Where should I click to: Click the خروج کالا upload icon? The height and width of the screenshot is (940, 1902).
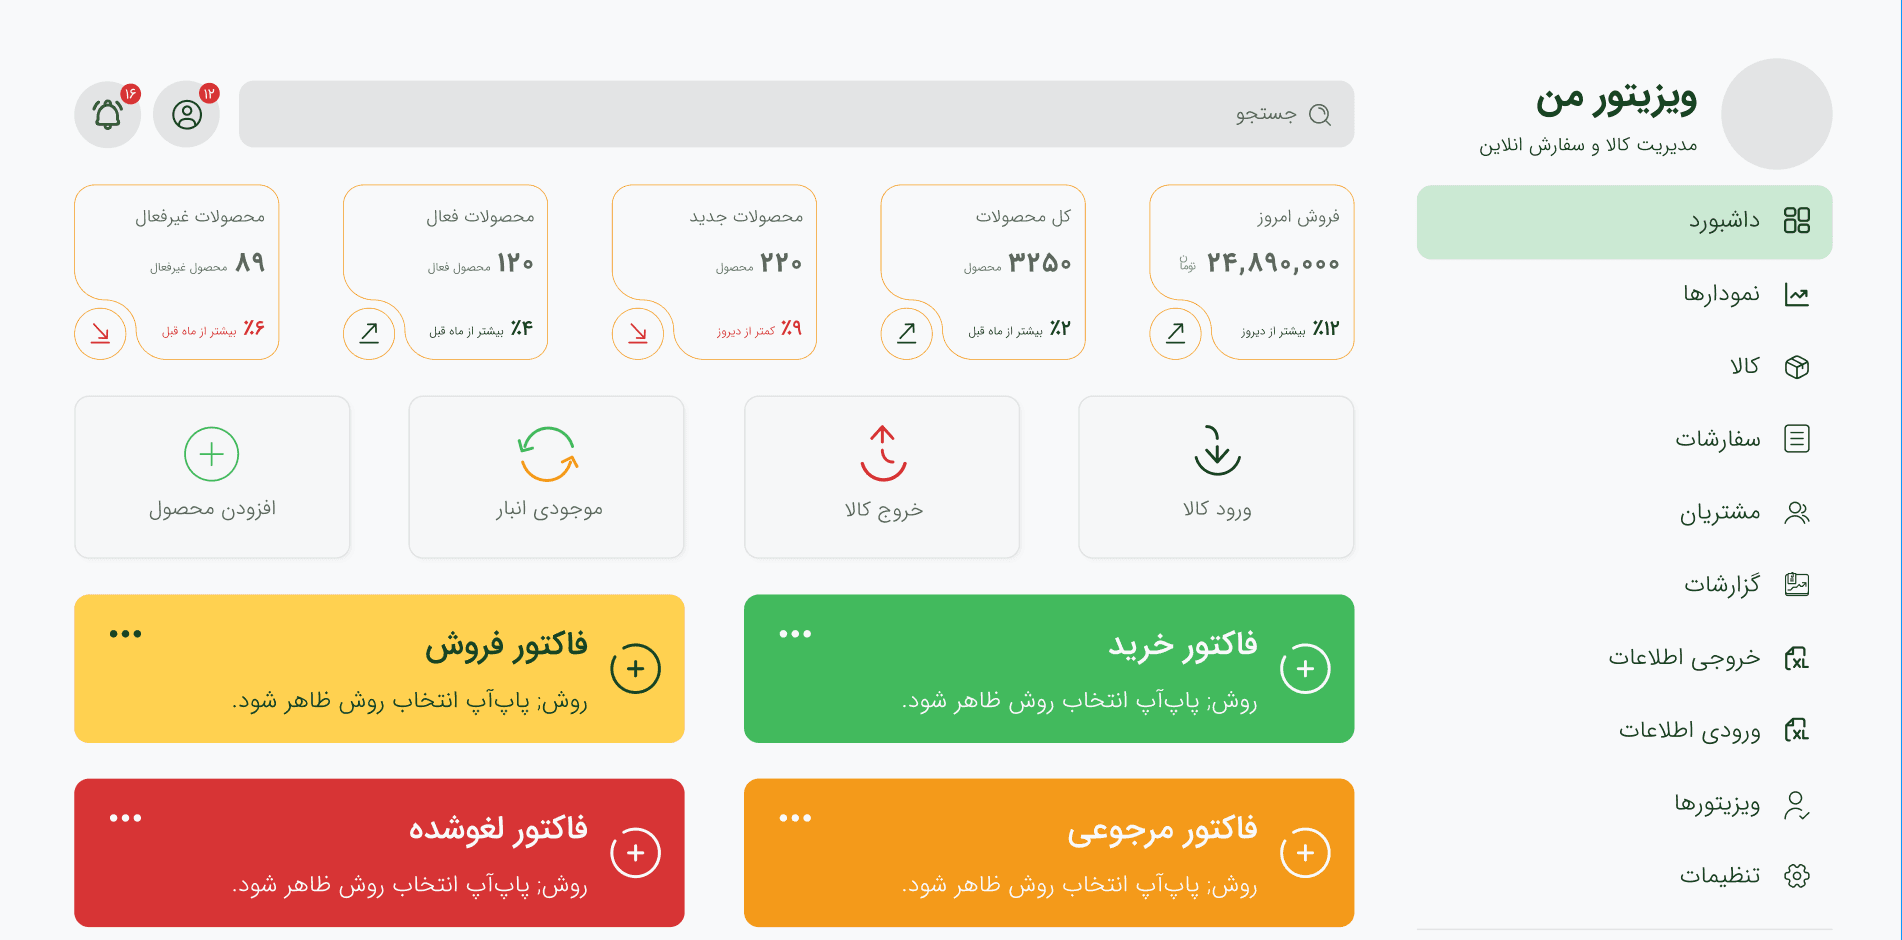pyautogui.click(x=883, y=453)
